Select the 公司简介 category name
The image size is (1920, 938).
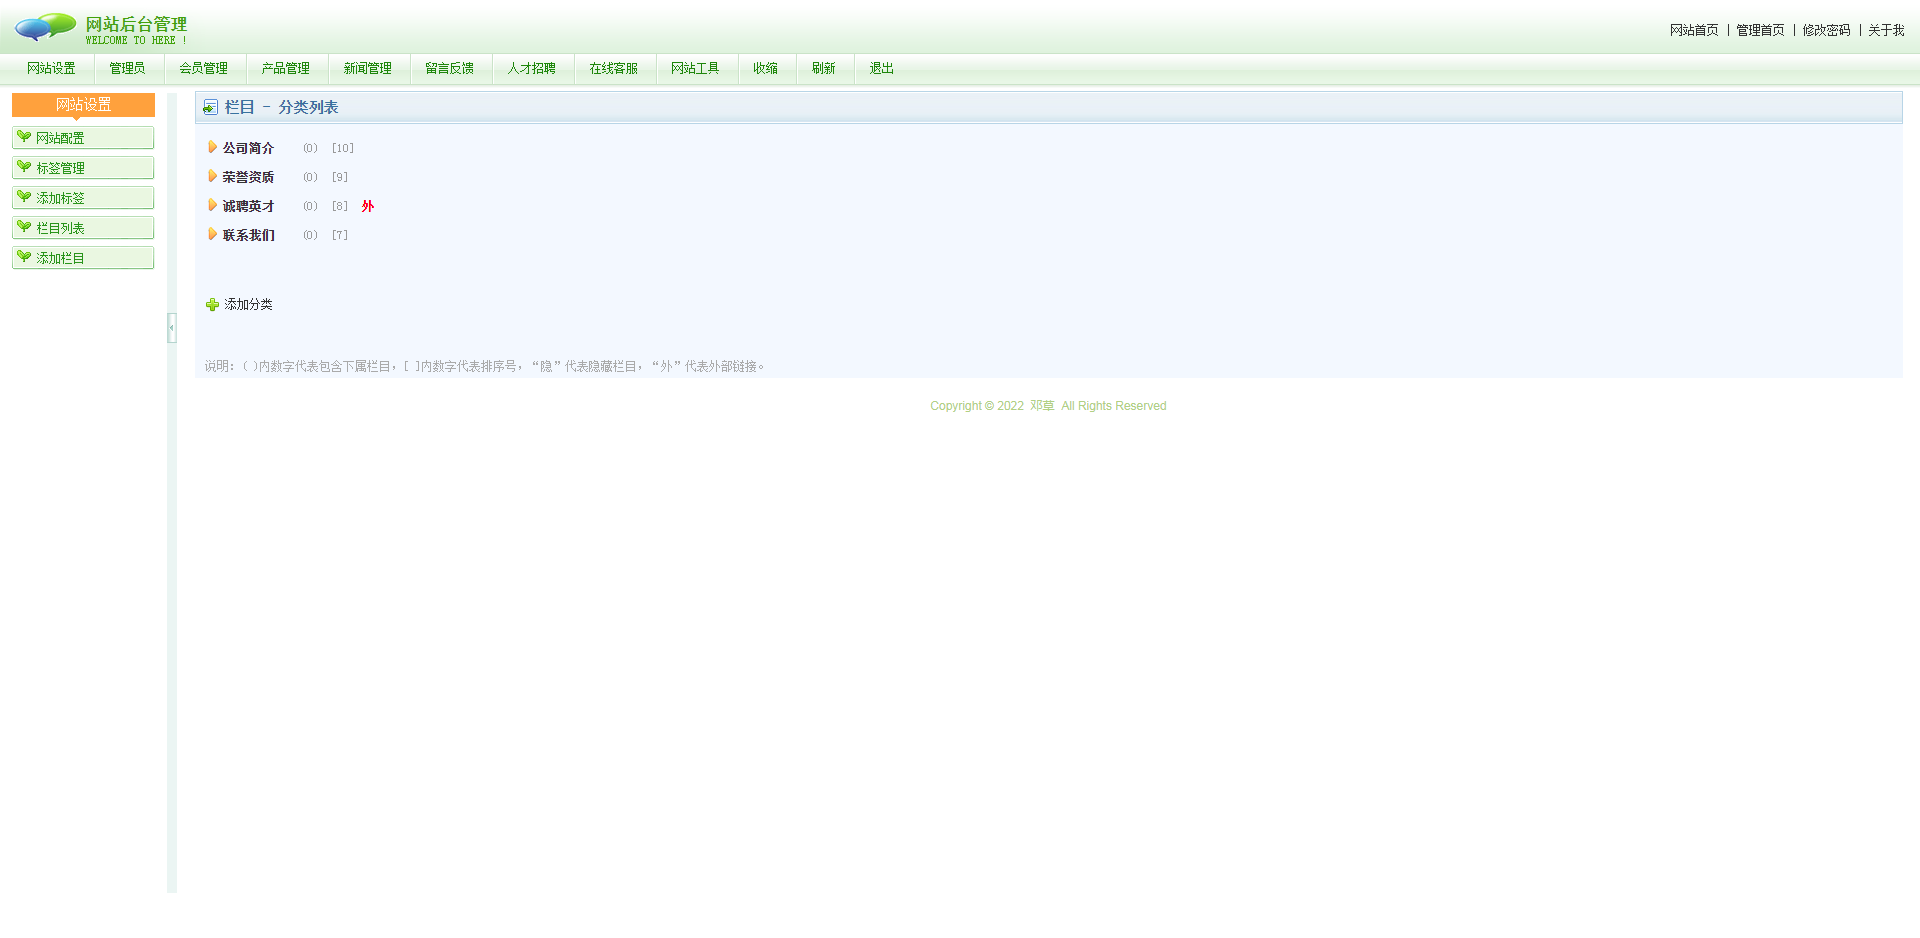248,148
